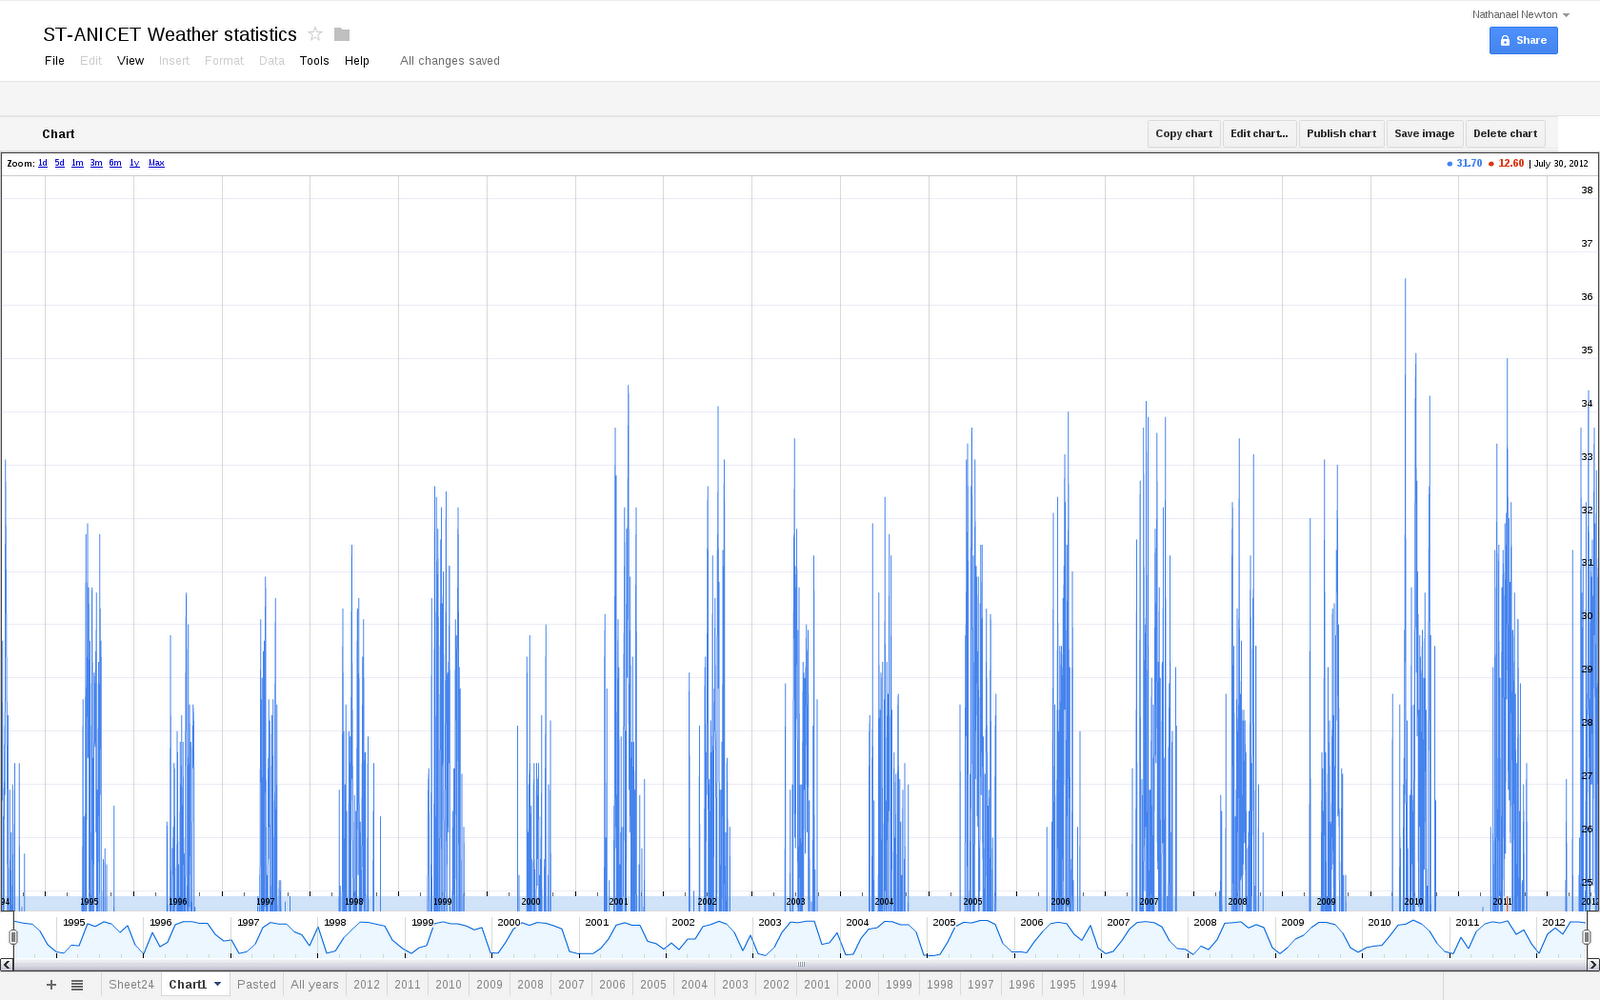Publish the chart
The height and width of the screenshot is (1000, 1600).
[1341, 133]
